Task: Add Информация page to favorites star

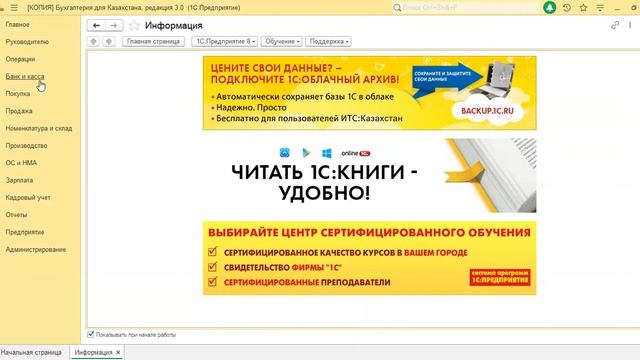Action: pyautogui.click(x=134, y=26)
